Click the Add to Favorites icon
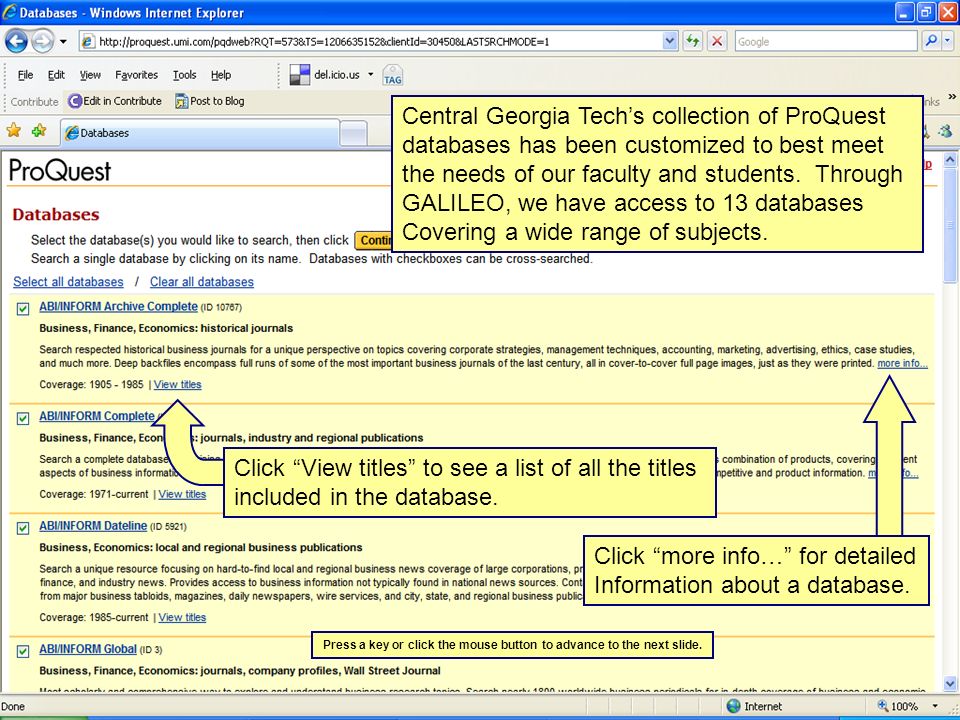The height and width of the screenshot is (720, 960). pos(39,130)
